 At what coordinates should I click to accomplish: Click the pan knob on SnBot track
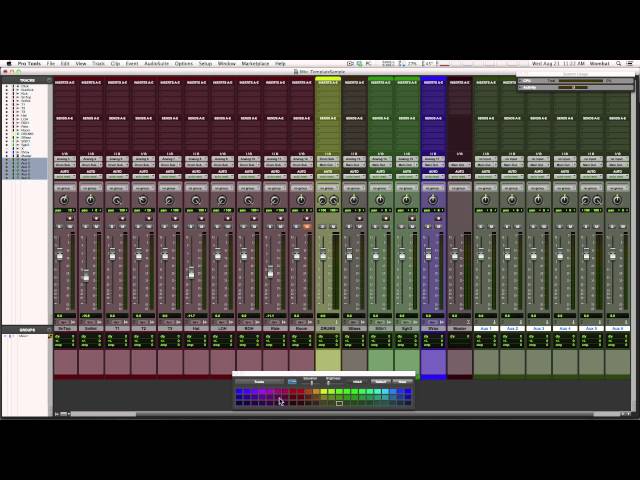click(x=91, y=200)
